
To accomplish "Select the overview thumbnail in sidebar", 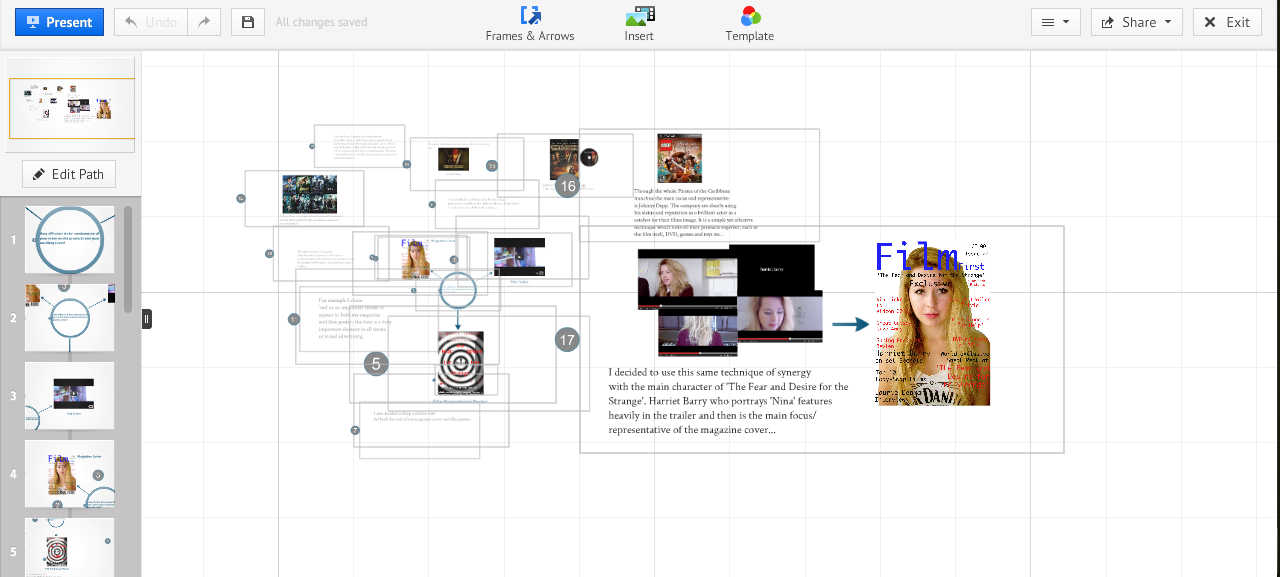I will (x=71, y=105).
